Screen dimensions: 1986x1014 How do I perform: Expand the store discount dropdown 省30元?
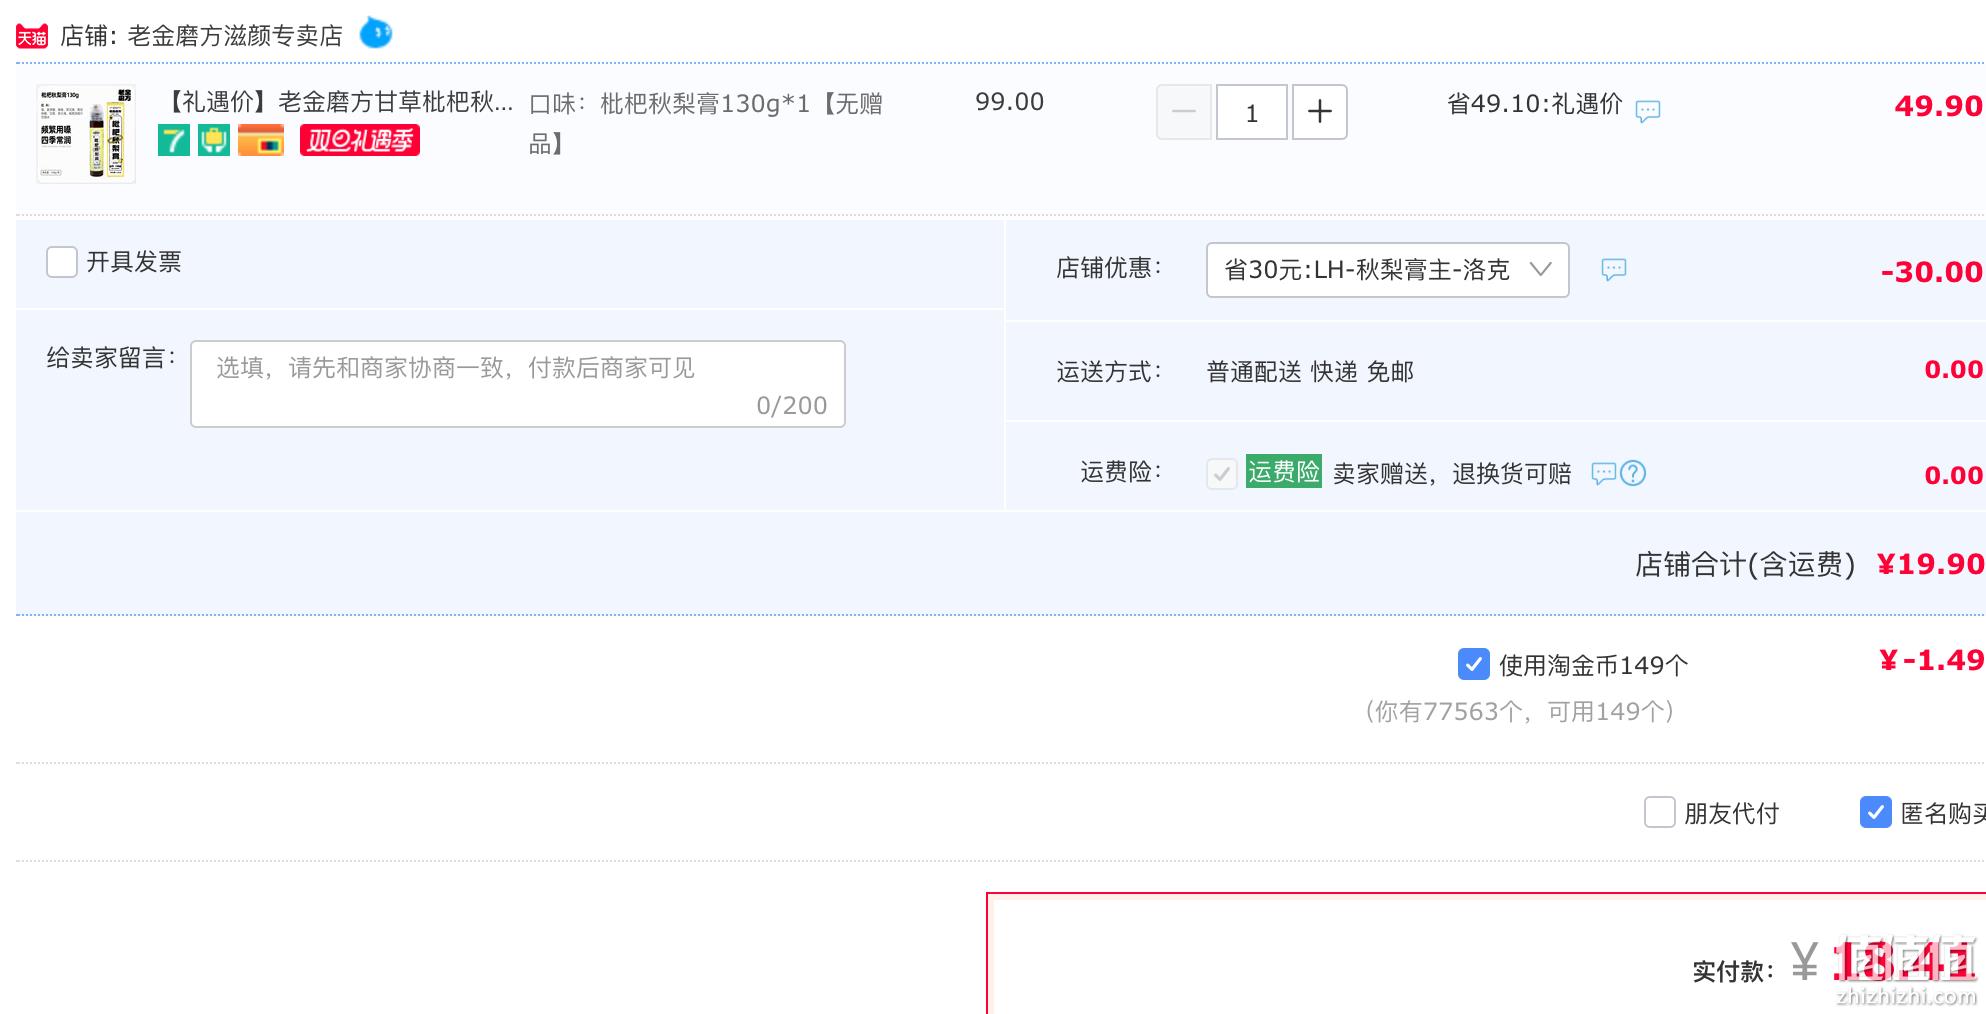[1388, 270]
